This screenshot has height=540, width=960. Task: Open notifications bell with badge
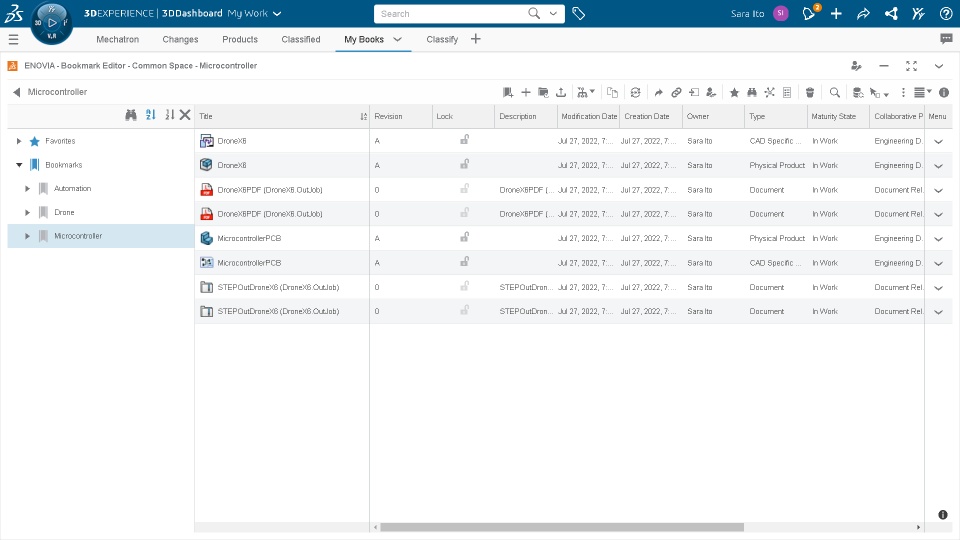point(809,13)
